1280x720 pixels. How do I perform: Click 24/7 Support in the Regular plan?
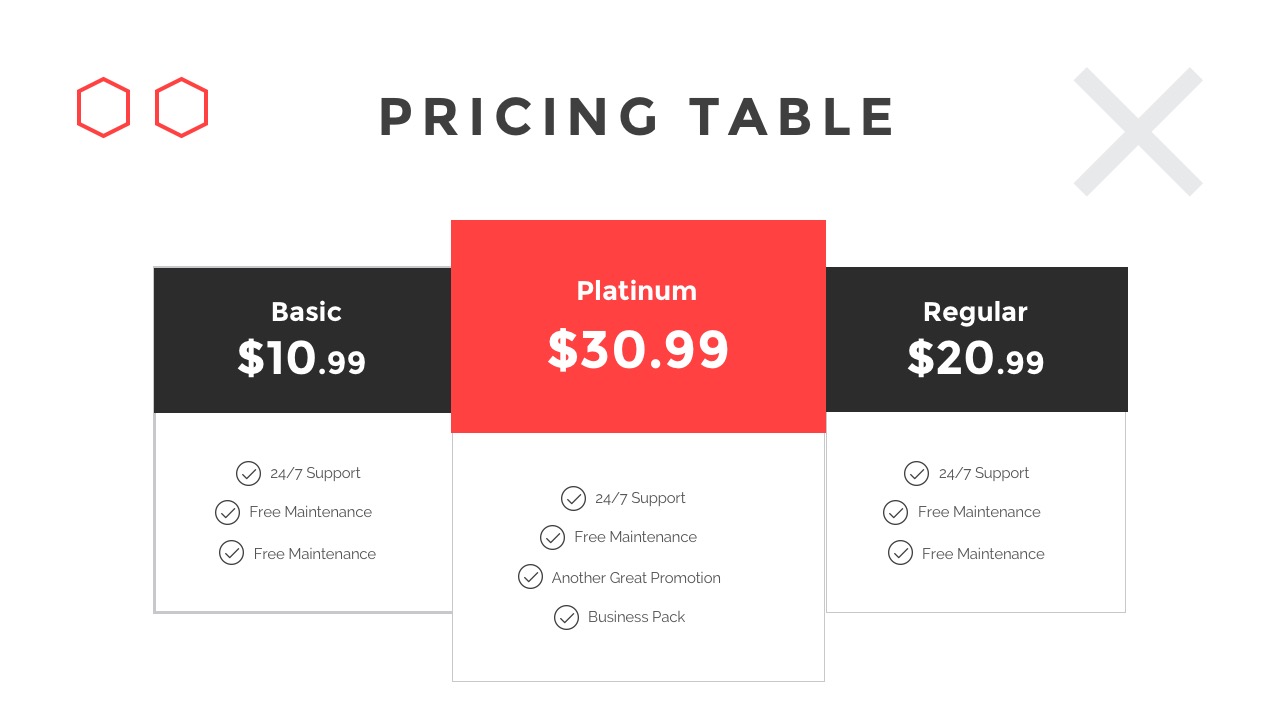tap(984, 473)
